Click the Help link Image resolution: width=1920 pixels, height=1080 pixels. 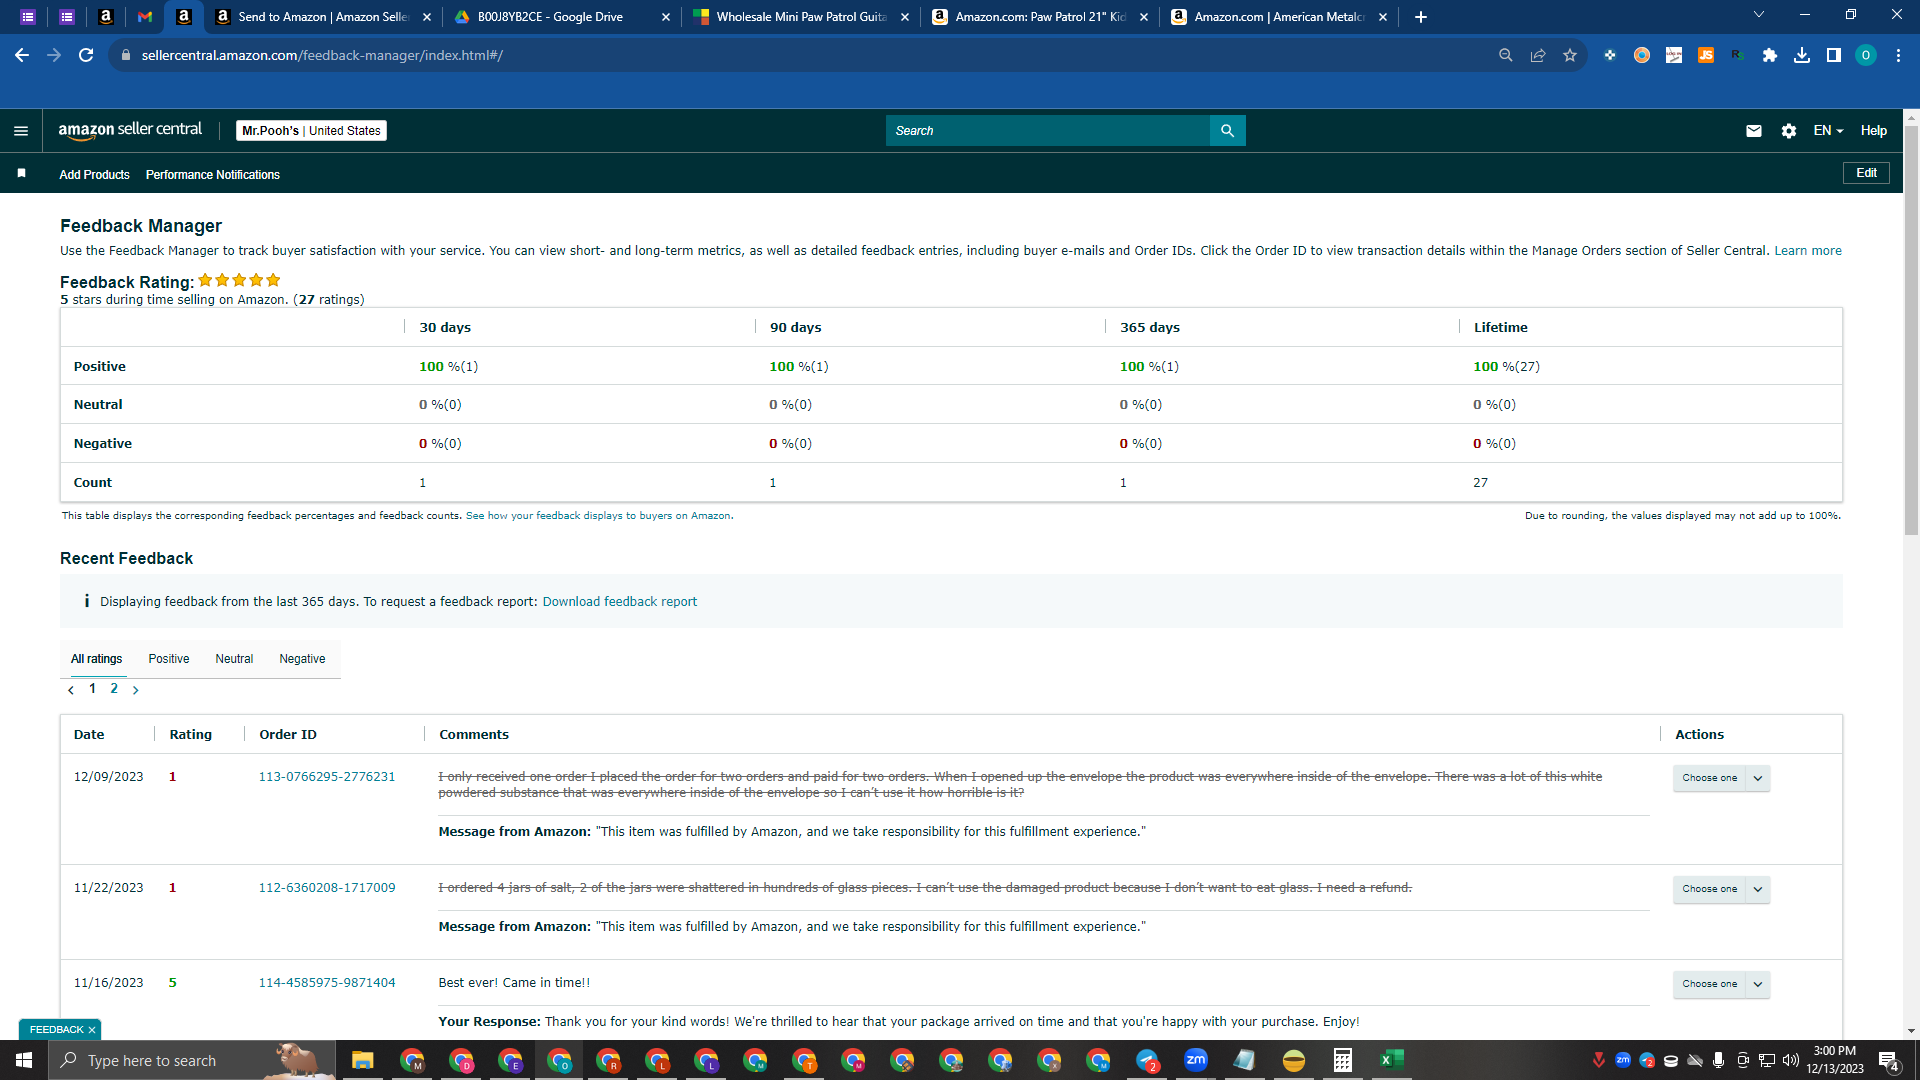(x=1874, y=131)
